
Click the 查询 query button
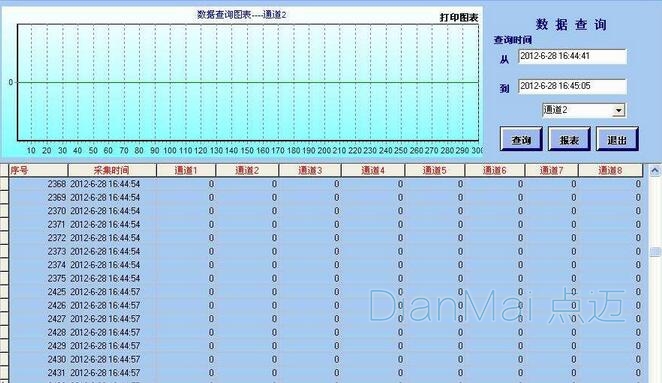[521, 139]
